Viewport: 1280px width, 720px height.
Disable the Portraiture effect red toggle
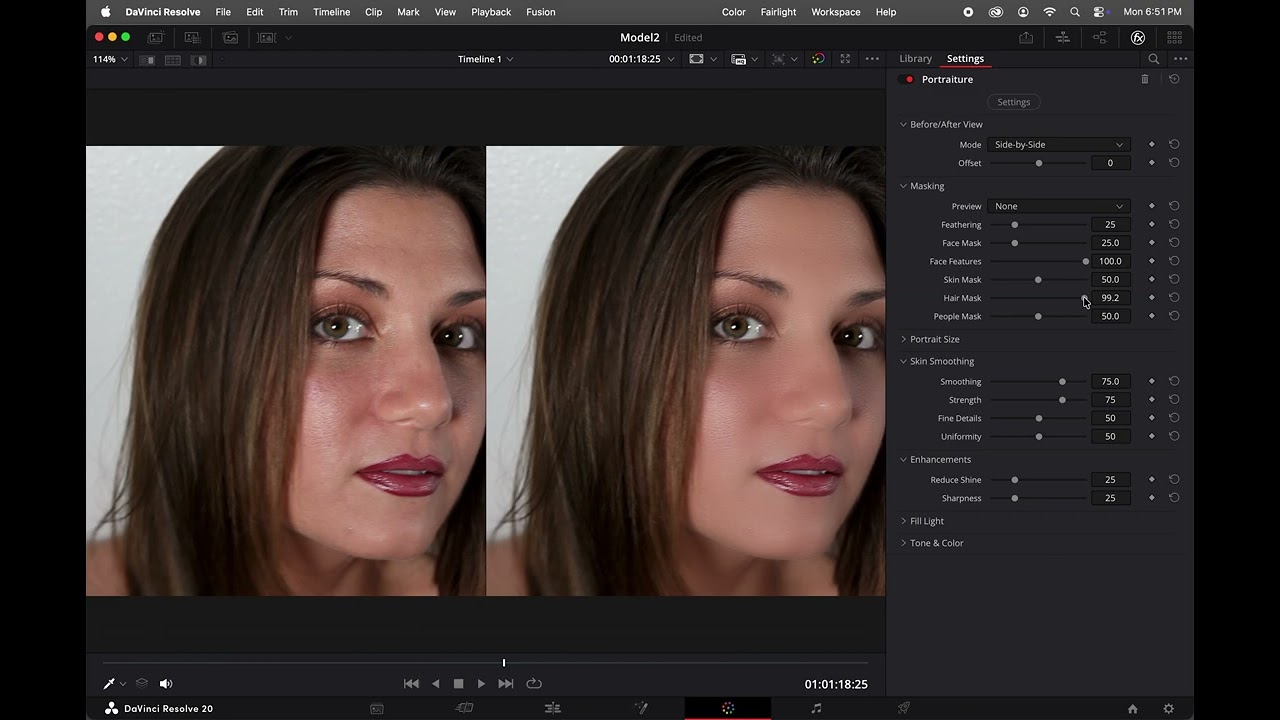[x=908, y=79]
